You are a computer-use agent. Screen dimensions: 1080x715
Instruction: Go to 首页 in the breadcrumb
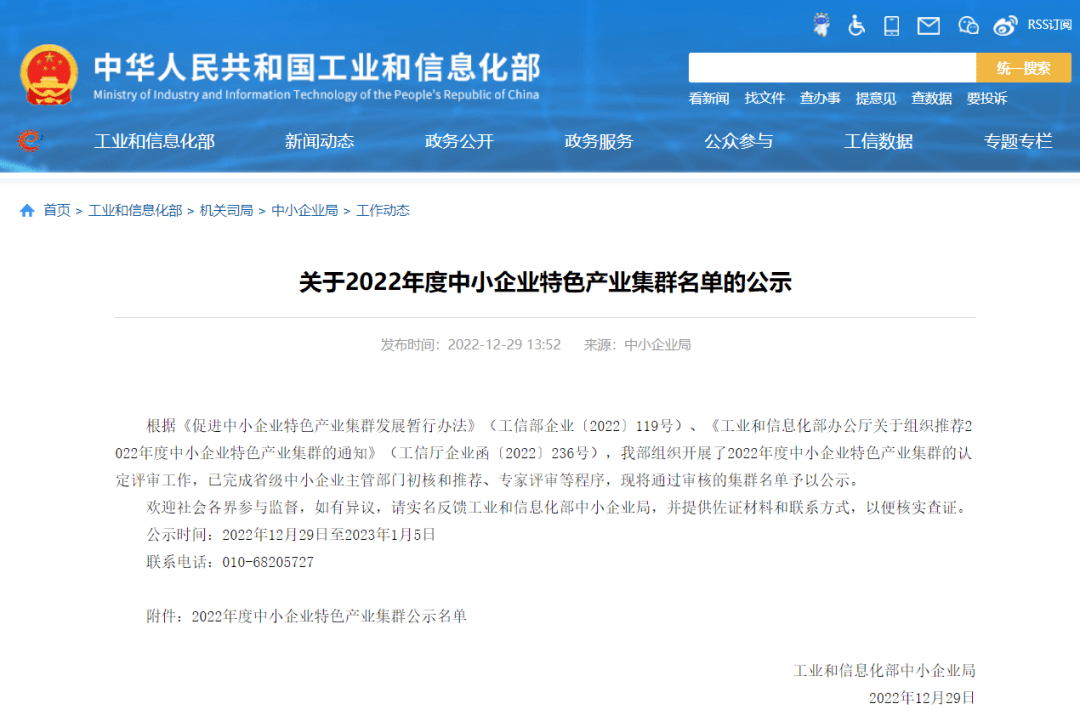pyautogui.click(x=57, y=210)
